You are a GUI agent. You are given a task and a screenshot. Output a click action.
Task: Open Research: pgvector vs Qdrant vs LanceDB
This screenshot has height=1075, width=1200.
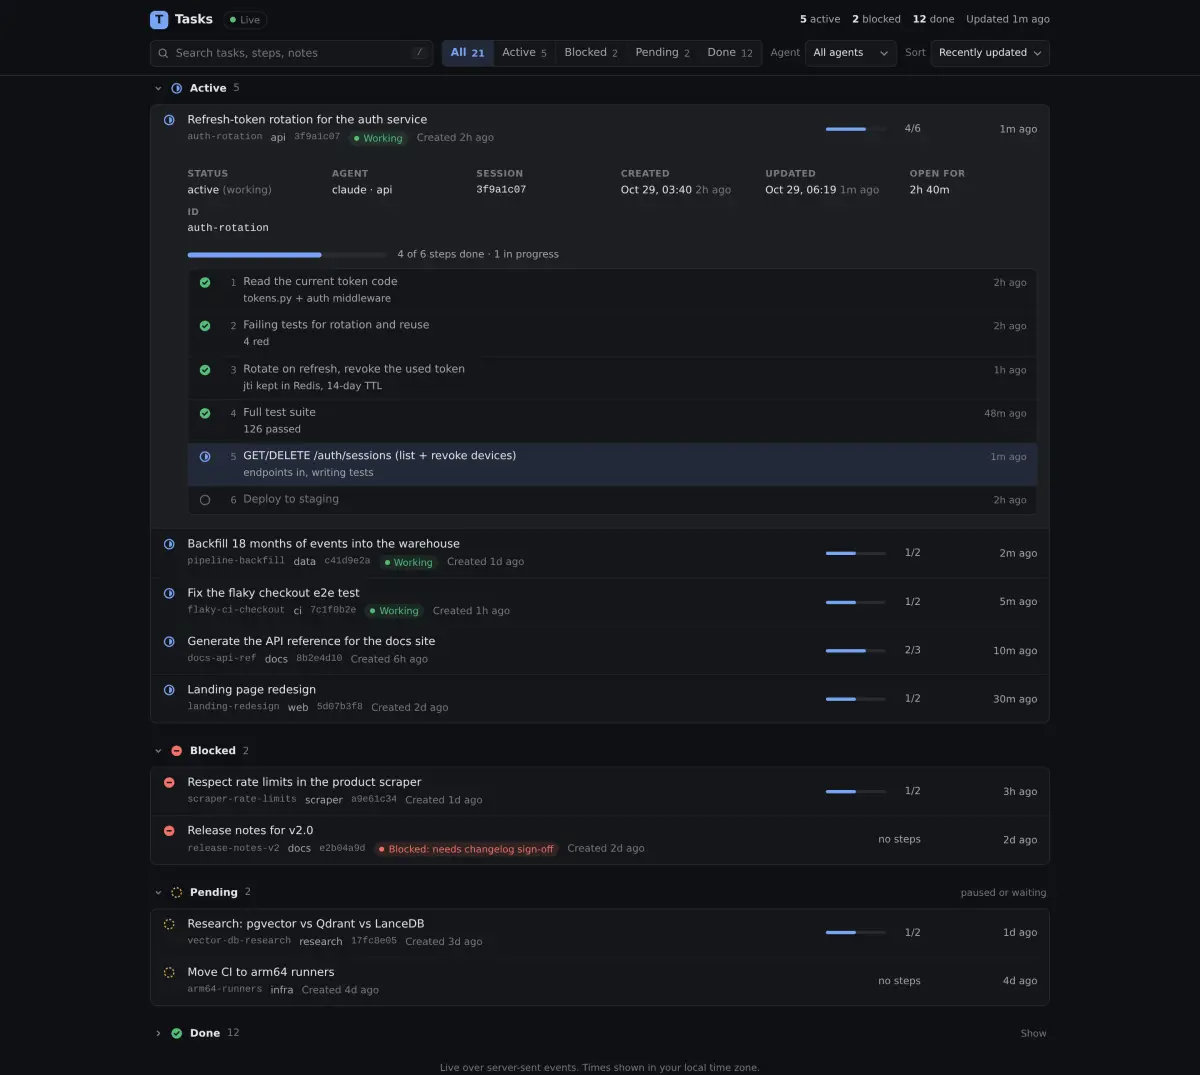click(600, 932)
